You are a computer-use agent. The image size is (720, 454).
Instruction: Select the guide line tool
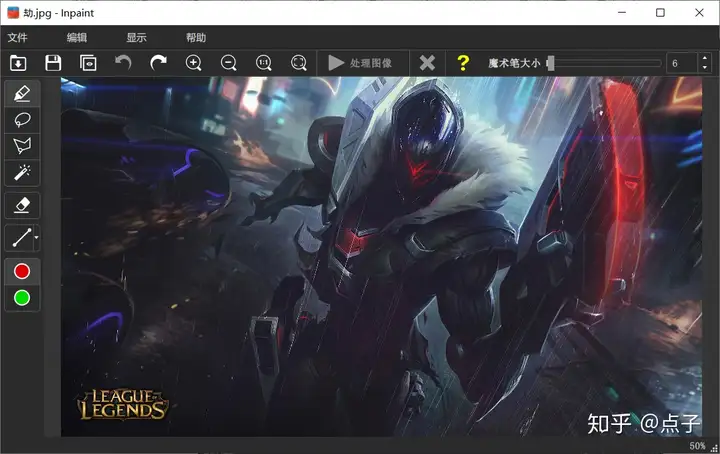(x=20, y=238)
